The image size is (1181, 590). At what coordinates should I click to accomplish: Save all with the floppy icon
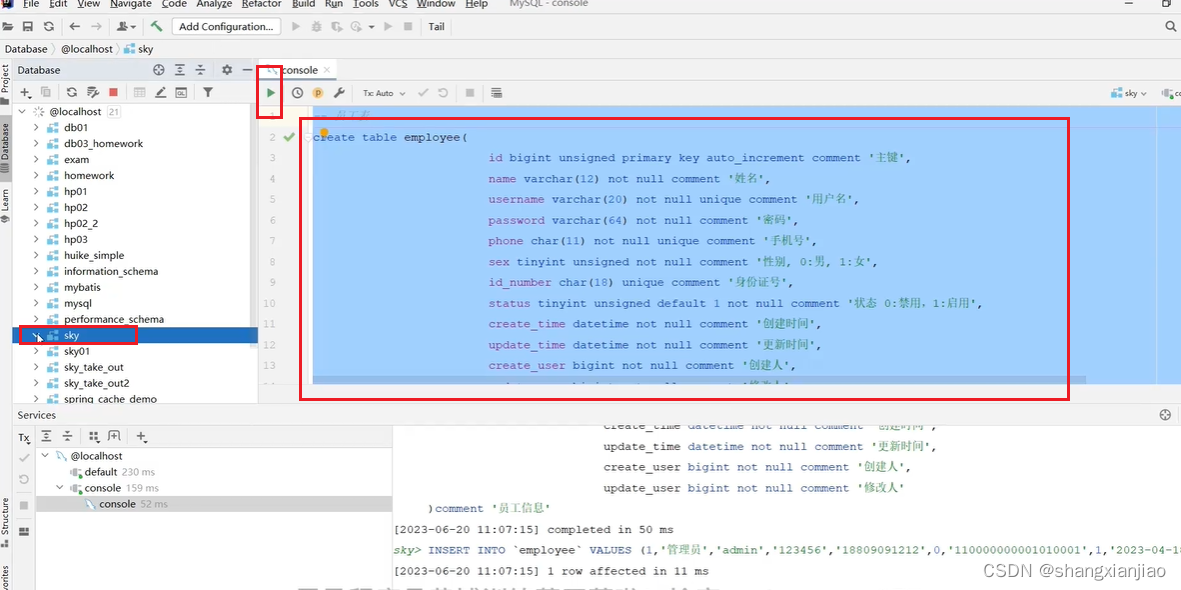28,26
